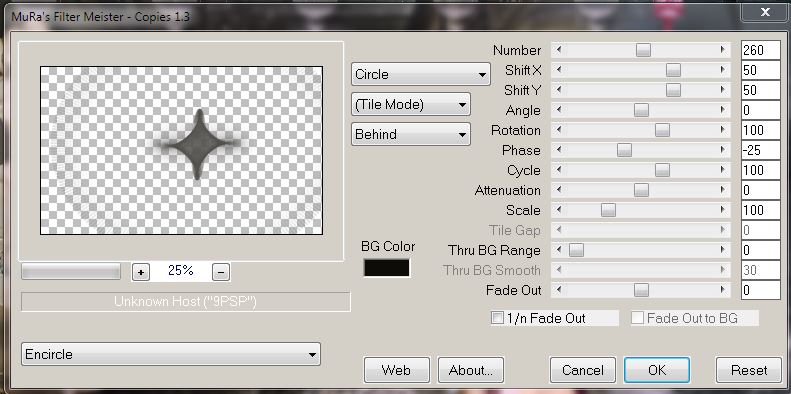Toggle the Fade Out to BG checkbox
791x394 pixels.
[638, 318]
